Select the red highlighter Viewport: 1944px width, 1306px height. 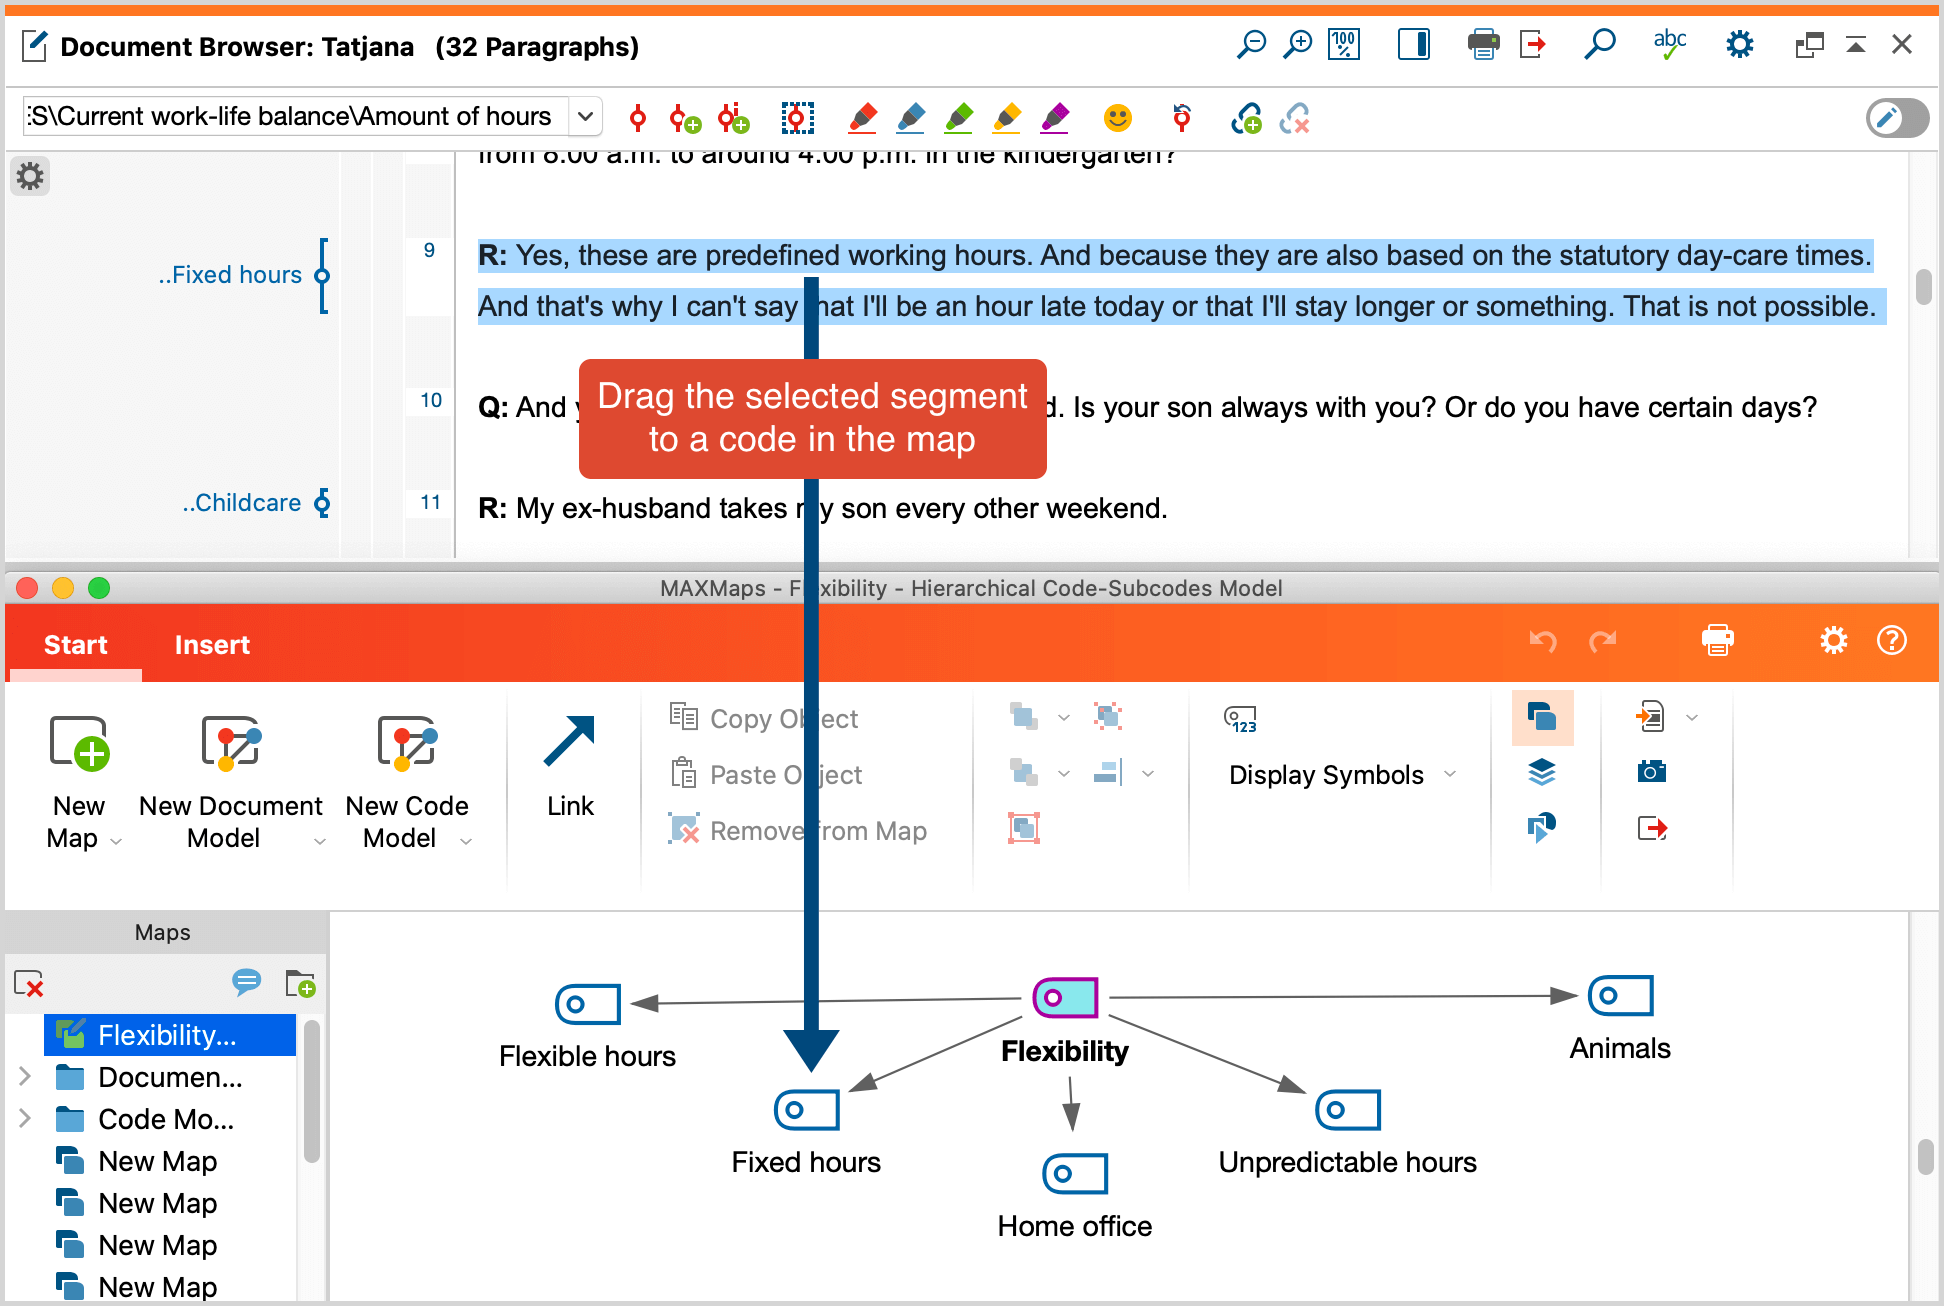[x=863, y=119]
